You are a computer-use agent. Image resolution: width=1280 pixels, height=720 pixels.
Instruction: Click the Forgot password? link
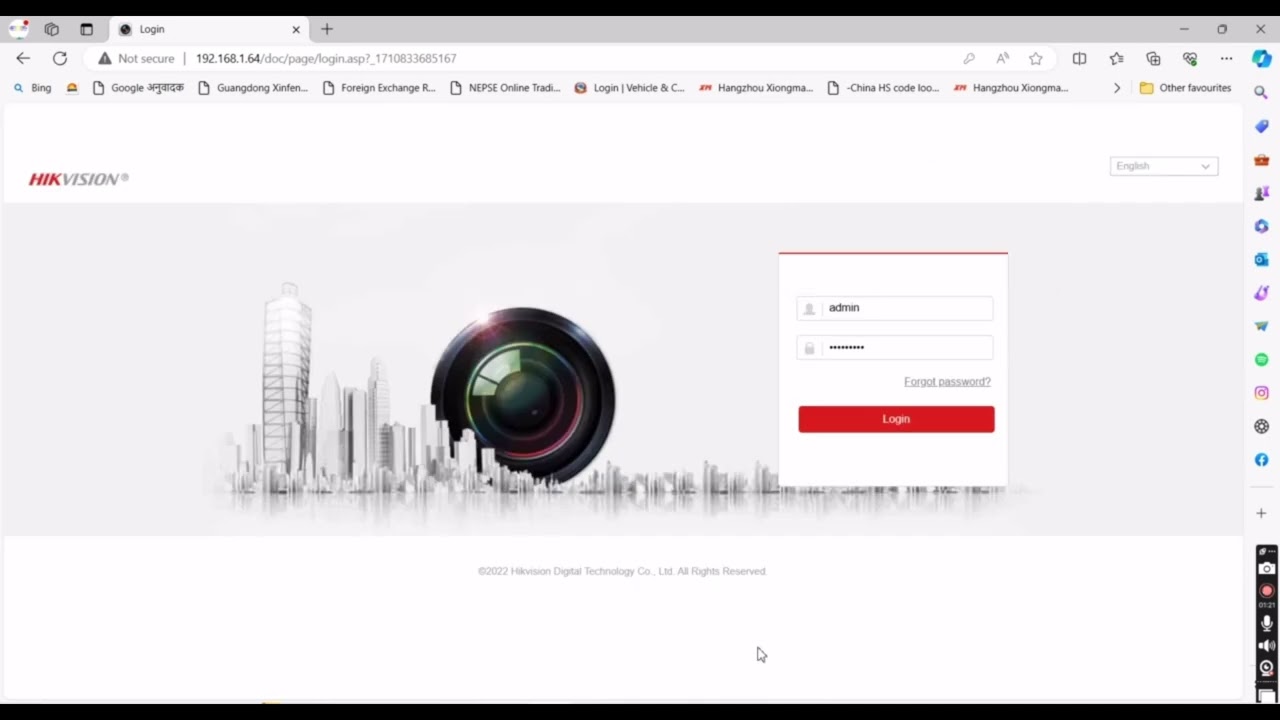click(947, 382)
